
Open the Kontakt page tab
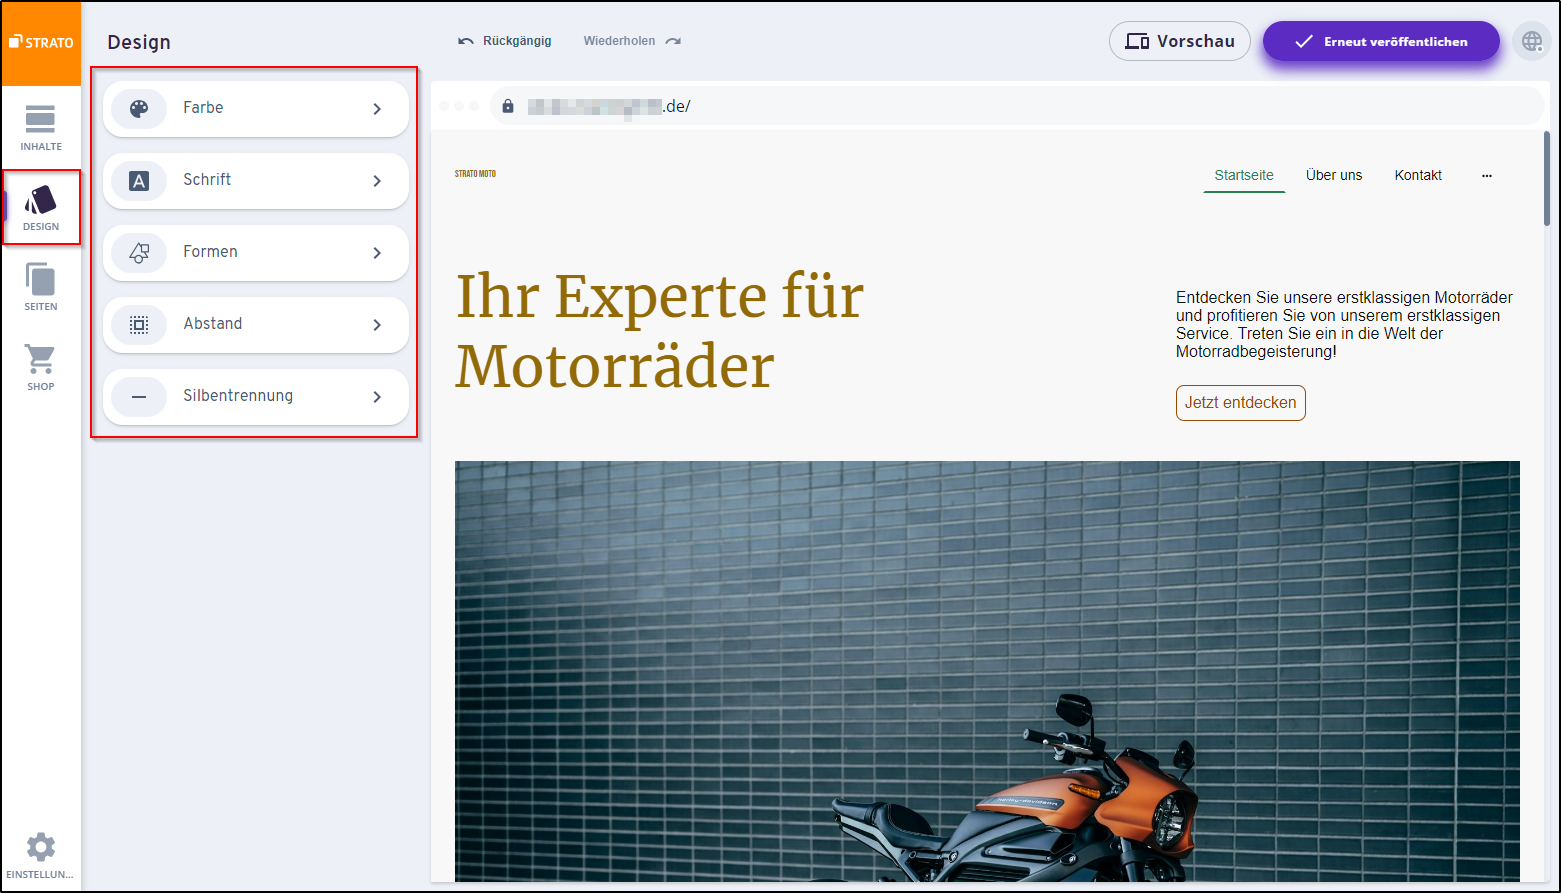tap(1418, 175)
